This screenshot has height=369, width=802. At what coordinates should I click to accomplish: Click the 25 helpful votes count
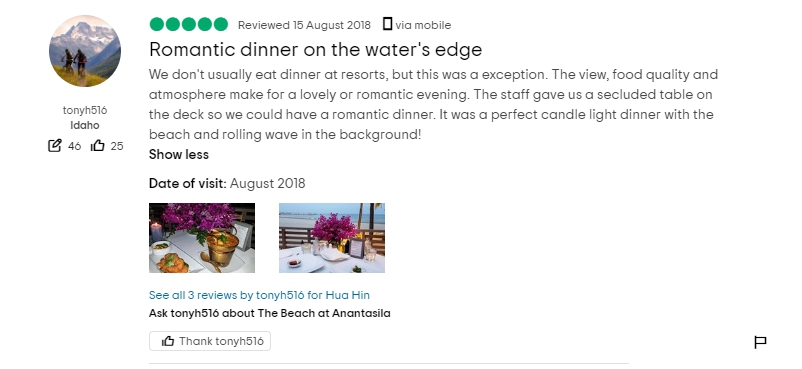(x=117, y=146)
